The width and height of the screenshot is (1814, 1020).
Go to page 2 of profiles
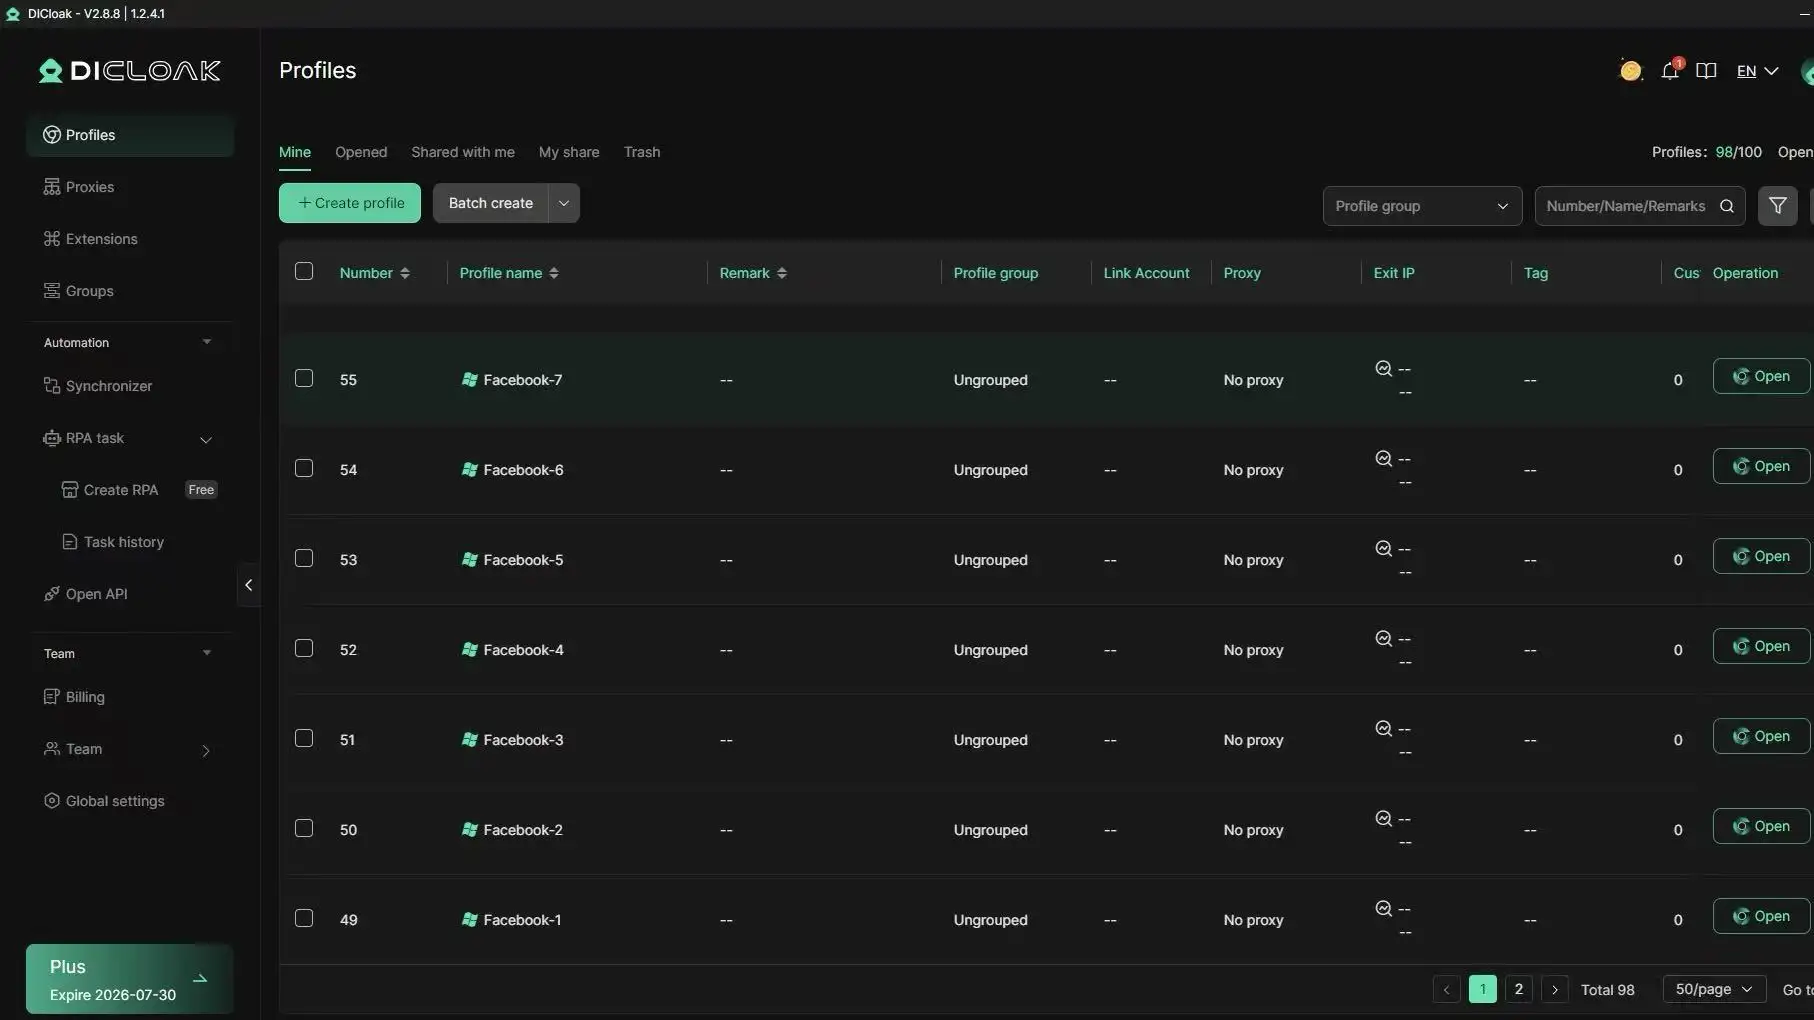coord(1518,989)
